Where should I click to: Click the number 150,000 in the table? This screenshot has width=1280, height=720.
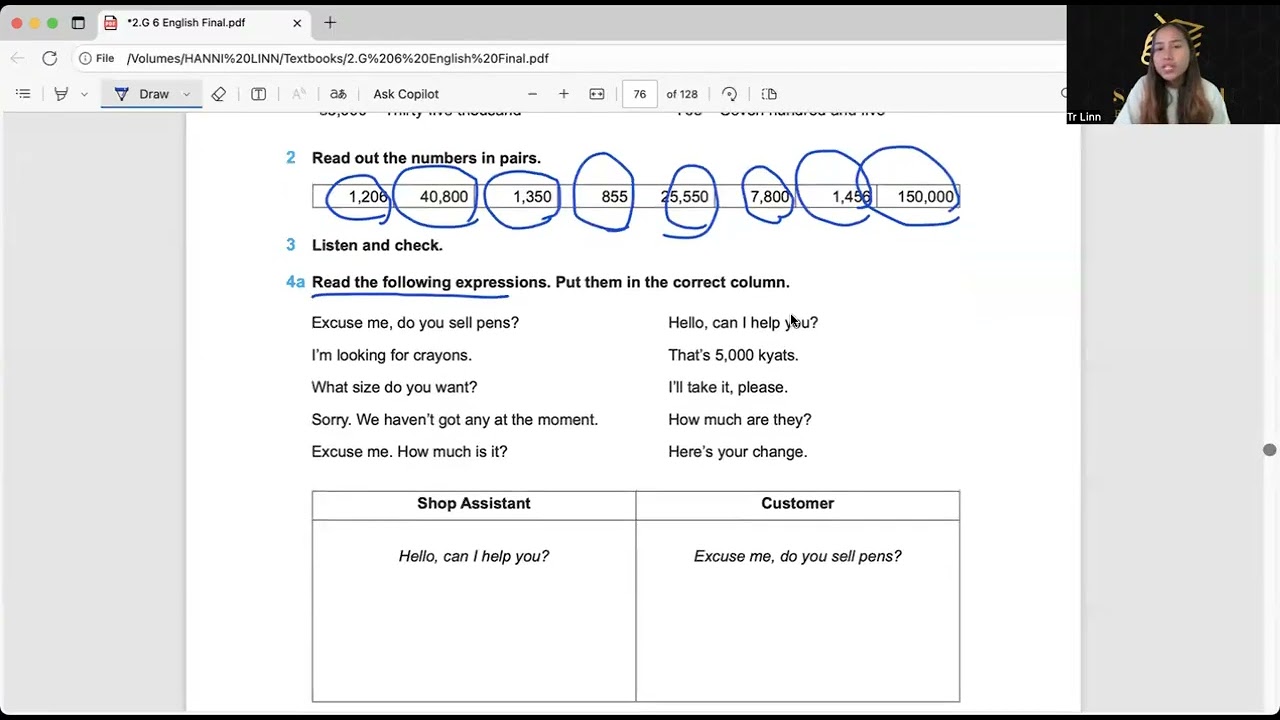click(926, 197)
